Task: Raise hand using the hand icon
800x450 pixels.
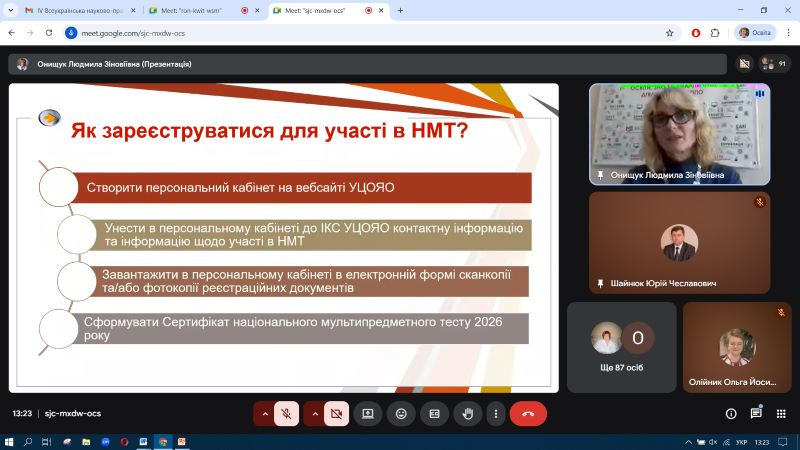Action: click(x=467, y=413)
